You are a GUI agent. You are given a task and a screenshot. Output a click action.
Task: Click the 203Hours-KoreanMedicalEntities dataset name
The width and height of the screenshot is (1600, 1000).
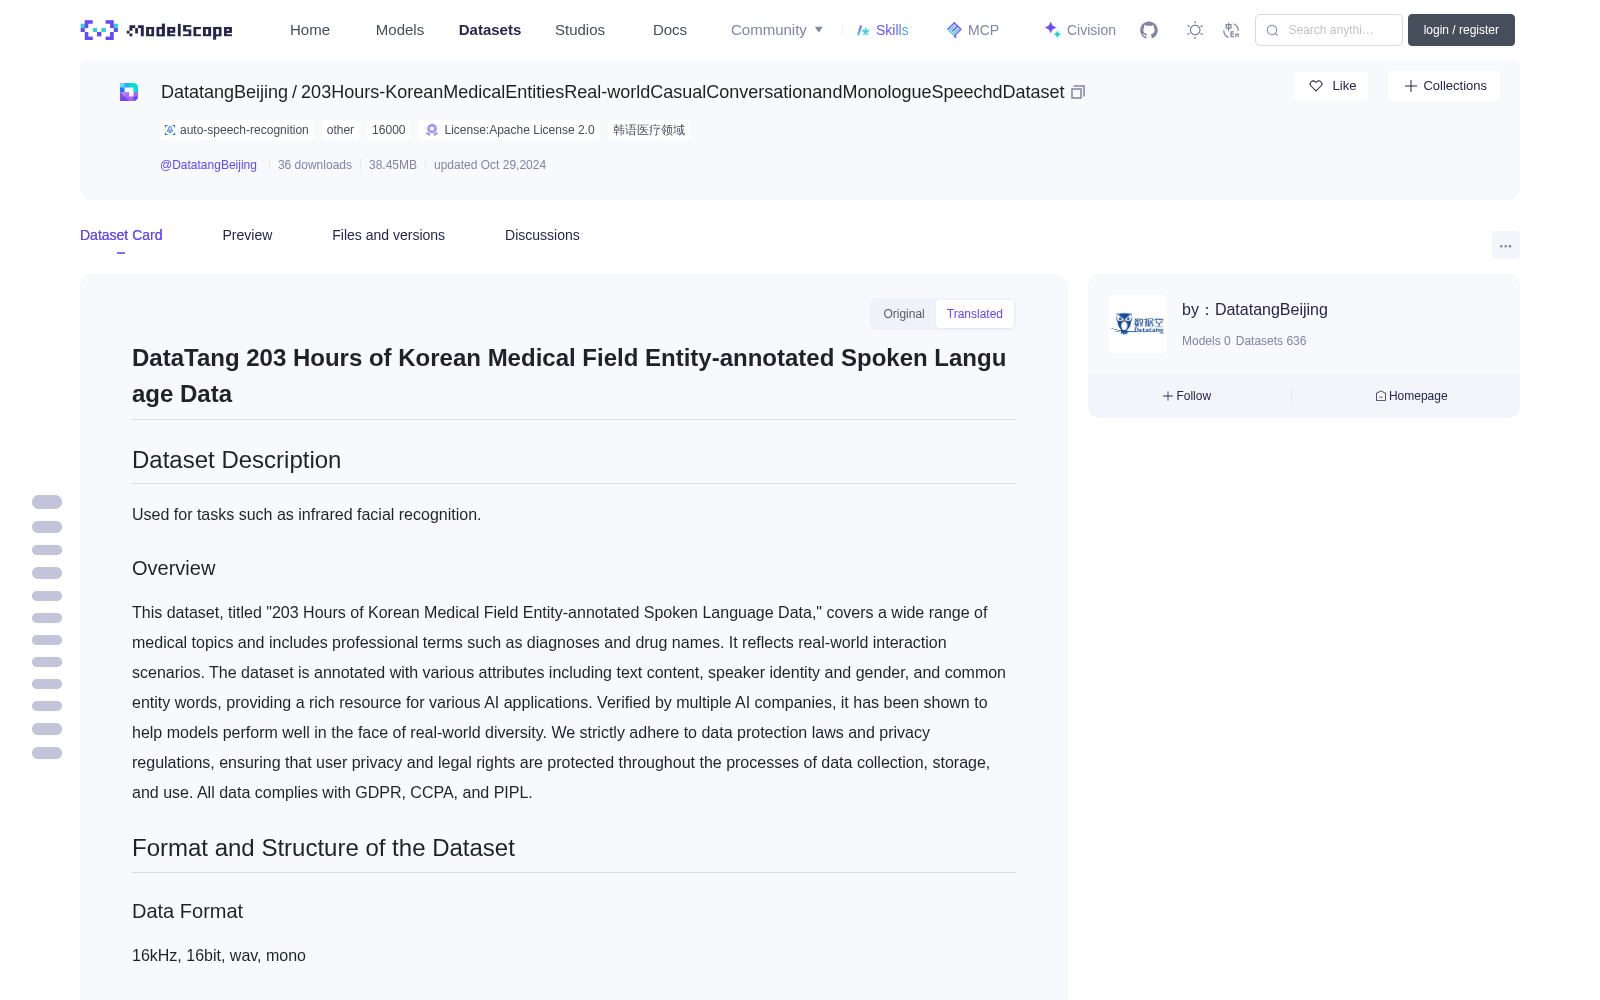click(682, 92)
